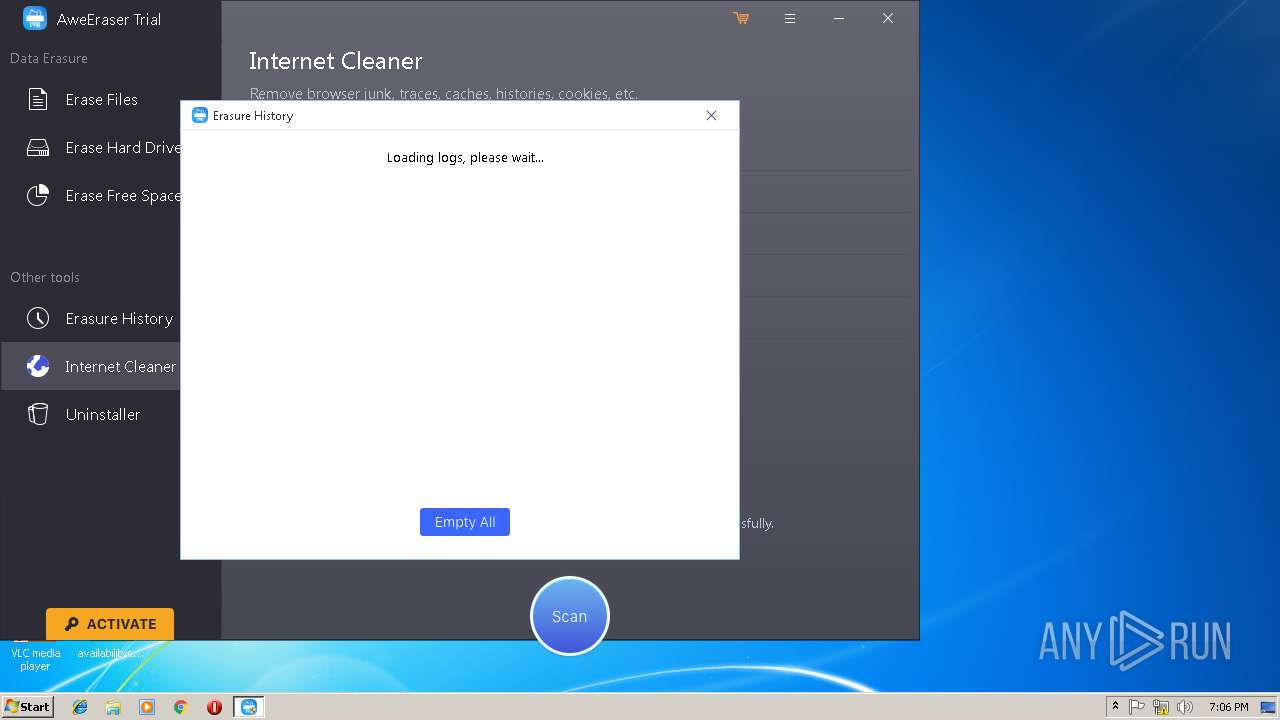Show hidden system tray icons
1280x720 pixels.
[1115, 707]
